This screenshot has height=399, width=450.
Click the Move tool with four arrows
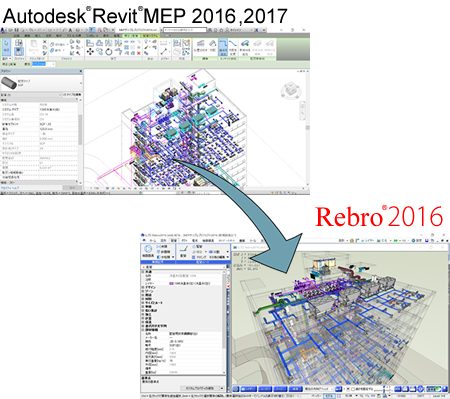tap(90, 51)
